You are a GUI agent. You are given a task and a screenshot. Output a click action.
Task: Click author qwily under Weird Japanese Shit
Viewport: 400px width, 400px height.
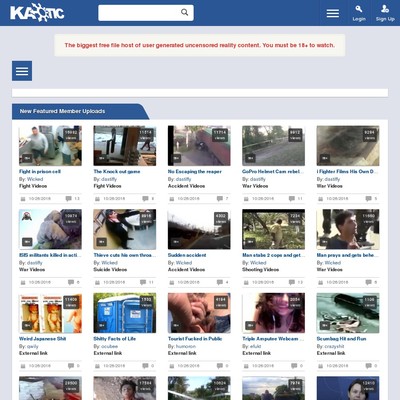point(33,346)
